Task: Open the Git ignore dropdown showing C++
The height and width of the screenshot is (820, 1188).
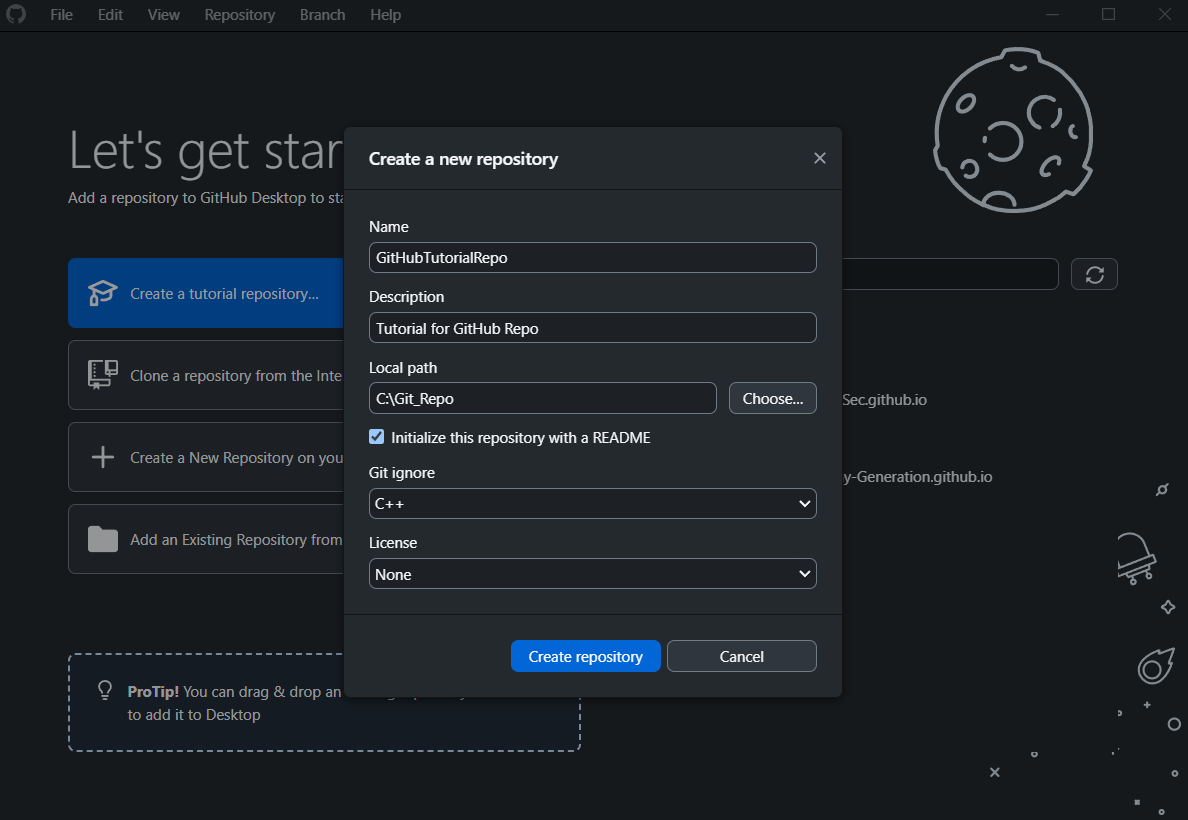Action: pyautogui.click(x=592, y=504)
